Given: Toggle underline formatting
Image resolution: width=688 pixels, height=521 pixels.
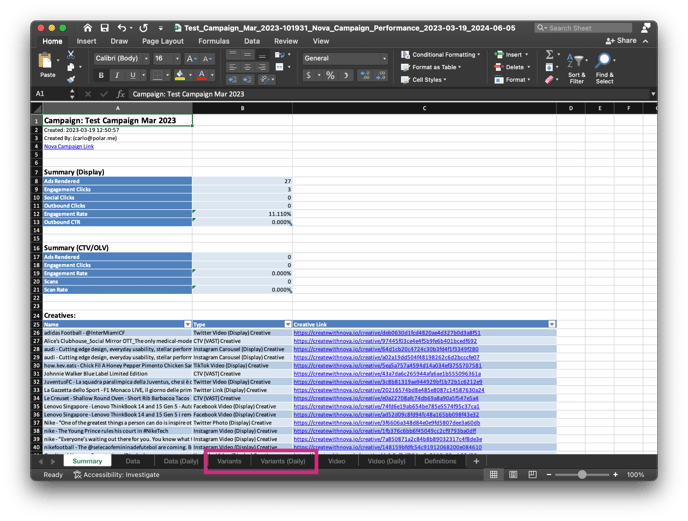Looking at the screenshot, I should 134,76.
